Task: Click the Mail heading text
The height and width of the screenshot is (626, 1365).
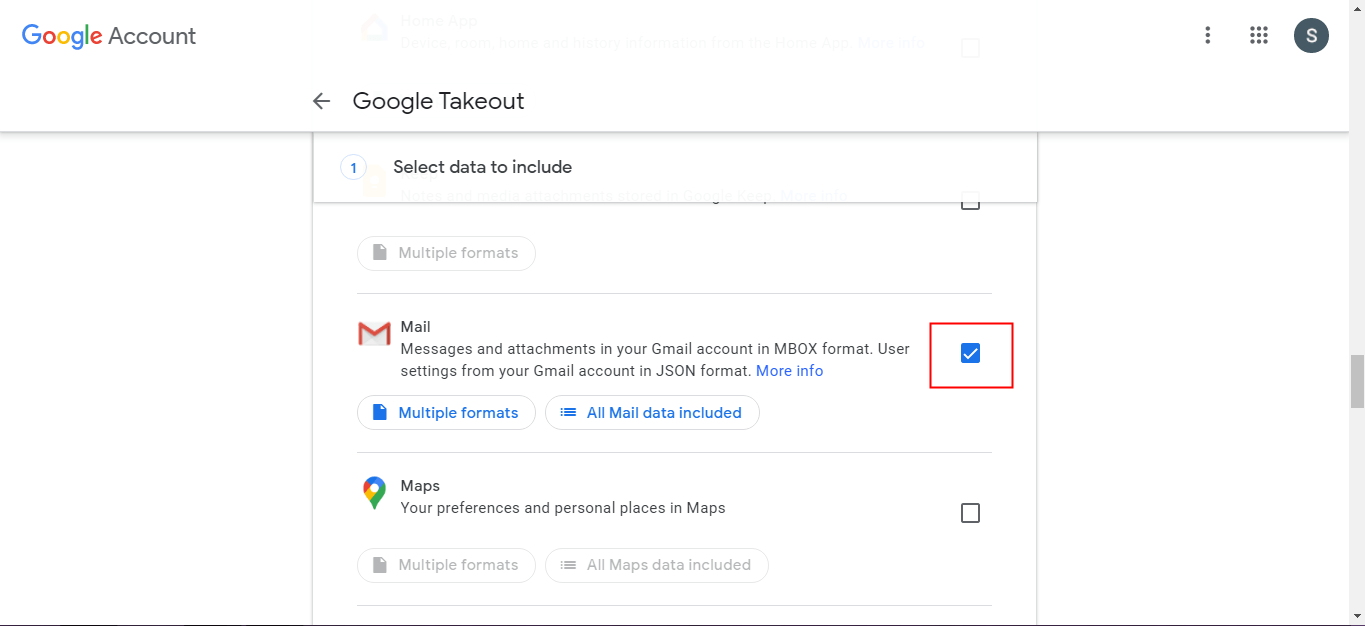Action: coord(415,327)
